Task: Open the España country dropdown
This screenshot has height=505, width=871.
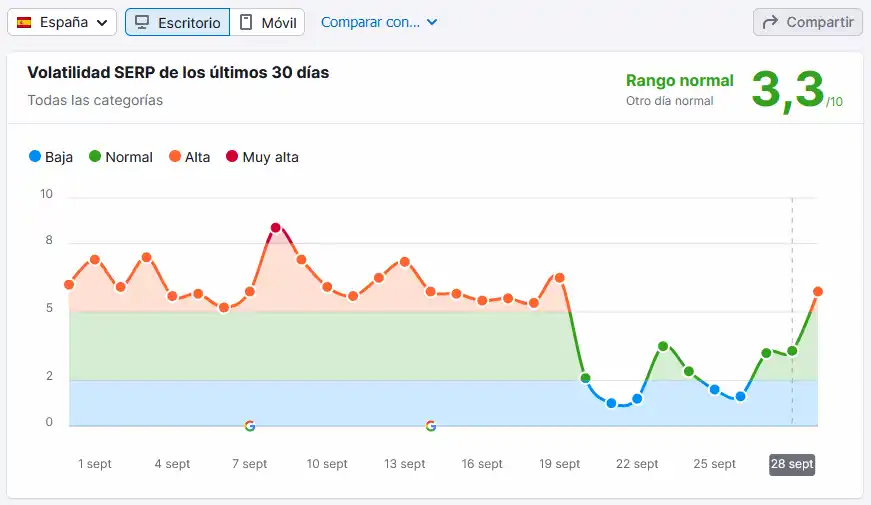Action: coord(62,22)
